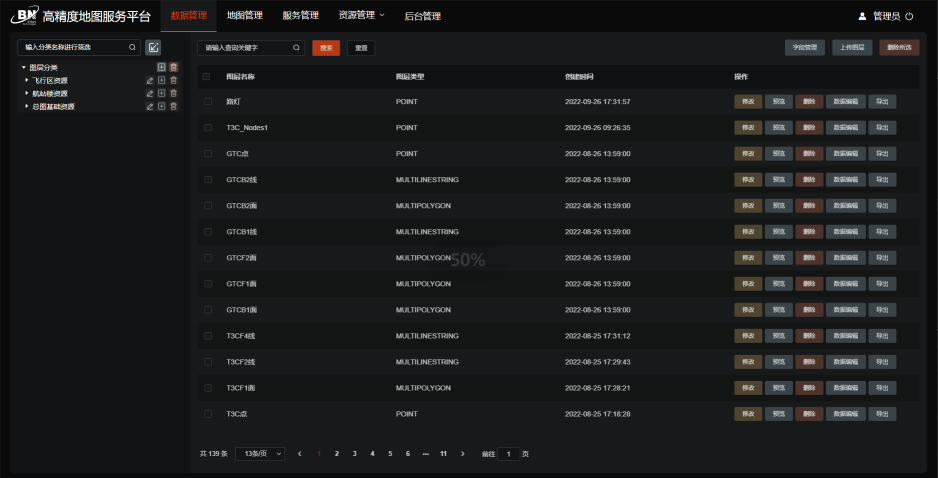Click the add icon beside 总图基础资源
Viewport: 938px width, 478px height.
tap(161, 106)
